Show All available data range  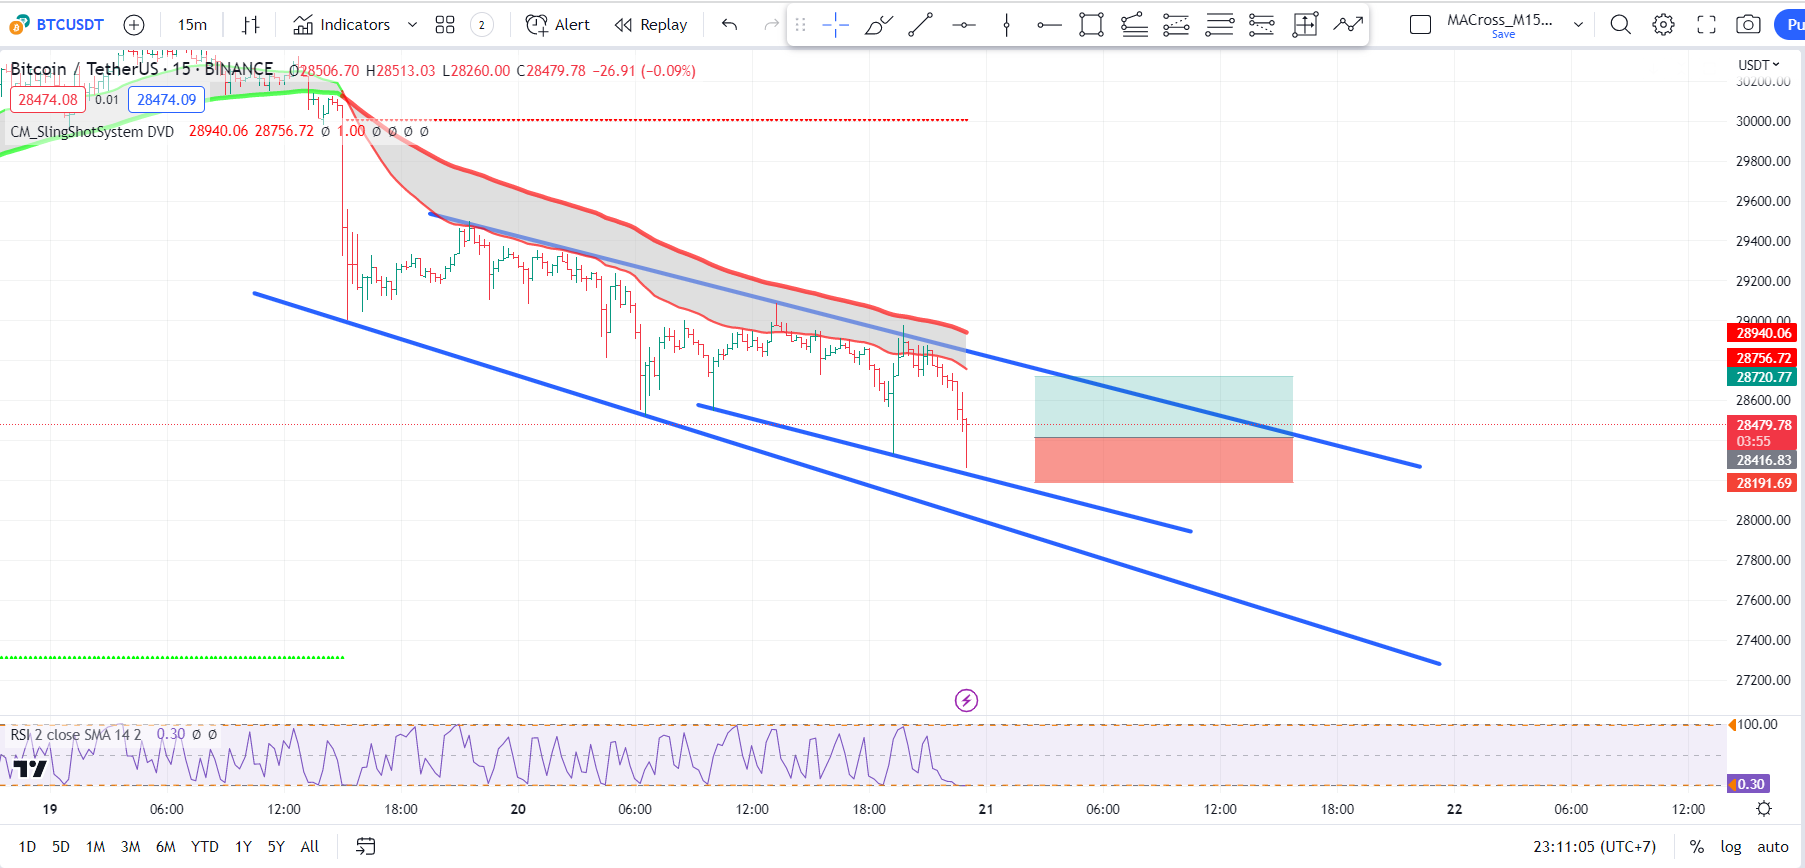[310, 847]
